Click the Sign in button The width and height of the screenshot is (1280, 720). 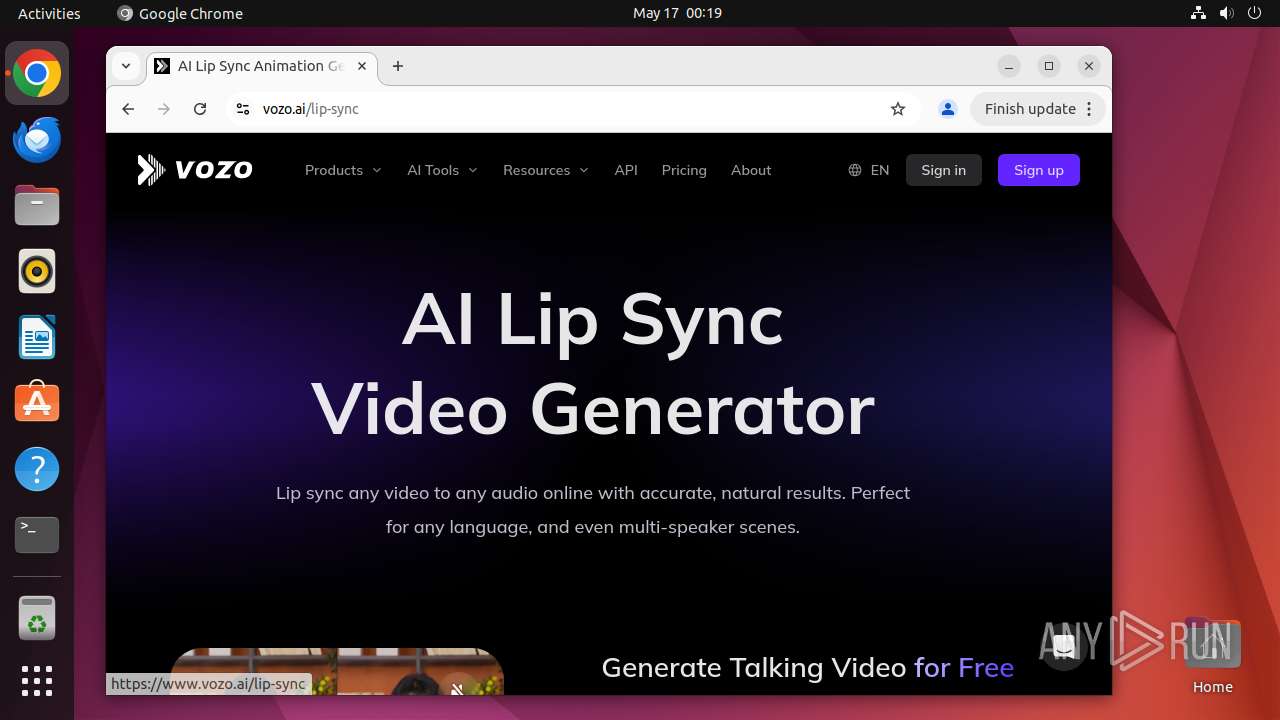(944, 170)
